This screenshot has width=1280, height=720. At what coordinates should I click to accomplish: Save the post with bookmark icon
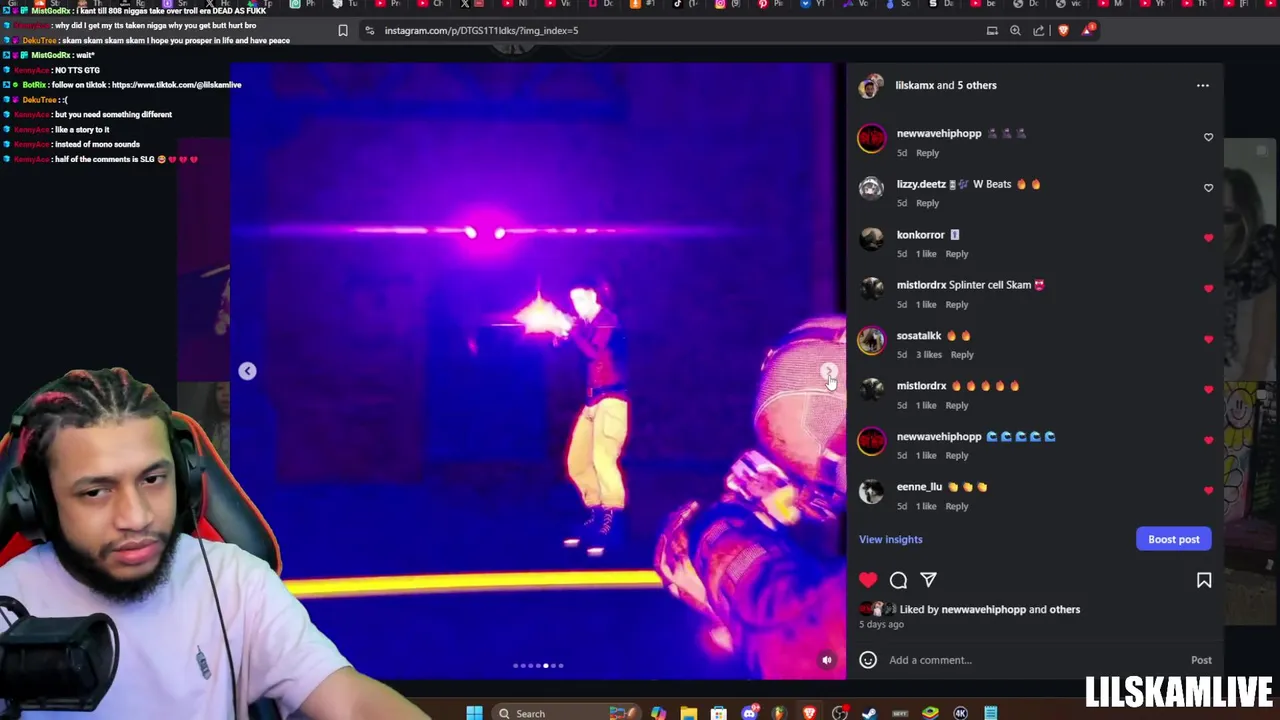(x=1204, y=580)
